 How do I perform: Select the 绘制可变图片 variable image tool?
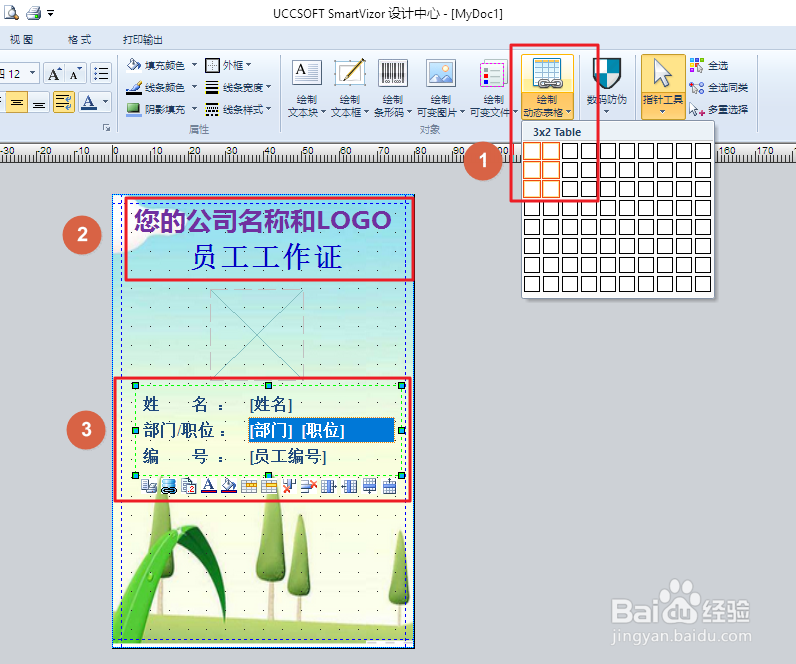pos(441,88)
